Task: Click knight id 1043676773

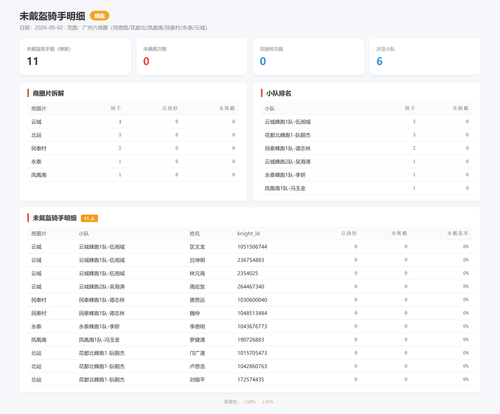Action: coord(252,326)
